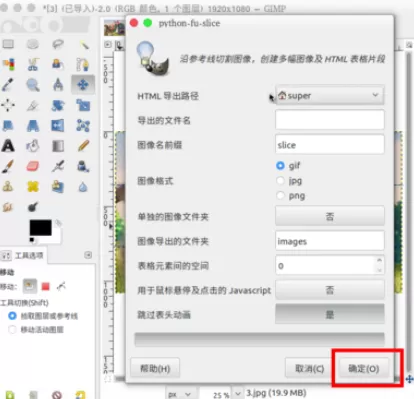This screenshot has height=399, width=414.
Task: Select the Fuzzy Select wand tool
Action: [x=83, y=44]
